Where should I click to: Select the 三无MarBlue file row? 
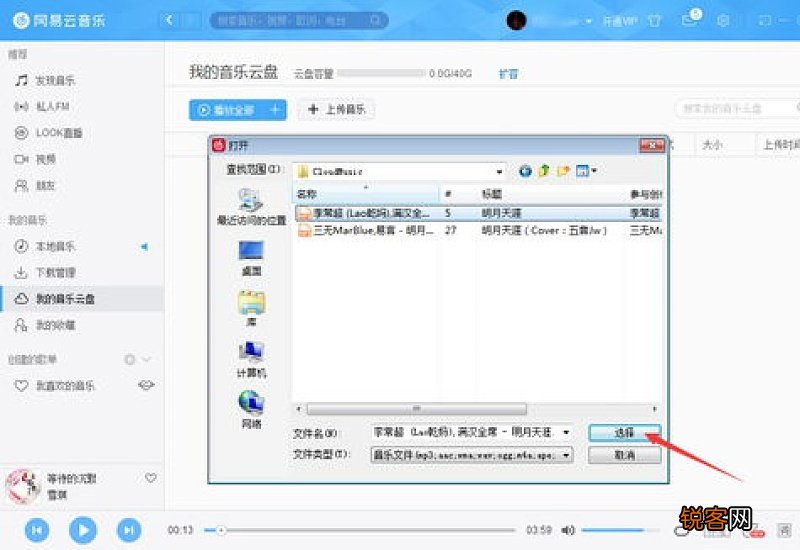[478, 231]
